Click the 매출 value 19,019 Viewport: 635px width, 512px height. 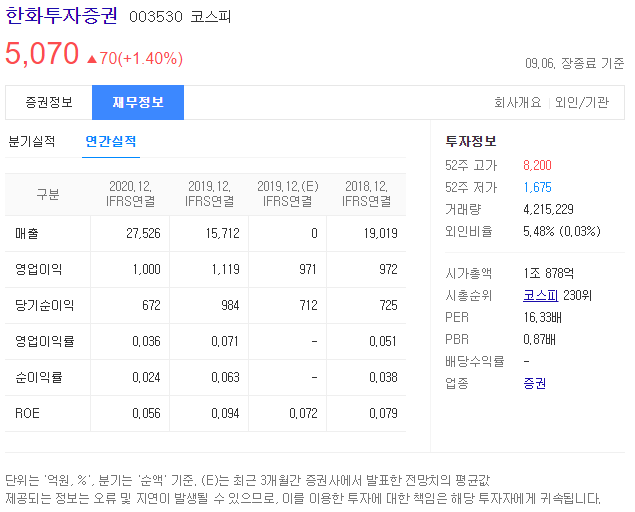pos(381,233)
